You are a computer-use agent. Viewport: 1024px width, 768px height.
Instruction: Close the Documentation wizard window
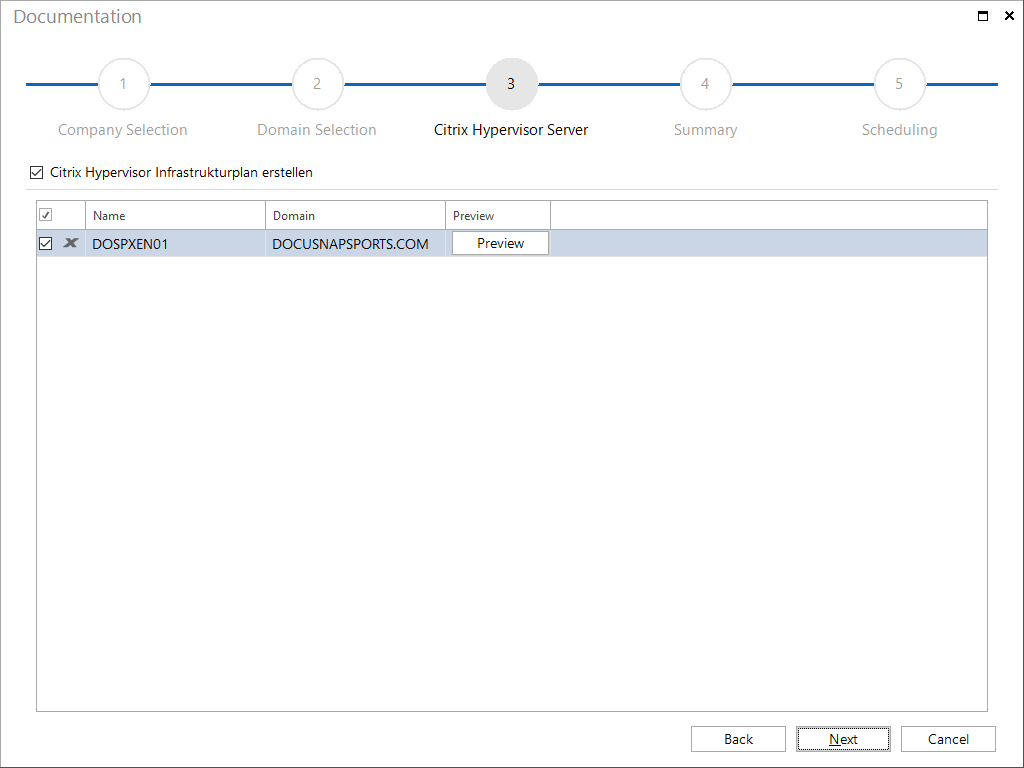click(1009, 16)
